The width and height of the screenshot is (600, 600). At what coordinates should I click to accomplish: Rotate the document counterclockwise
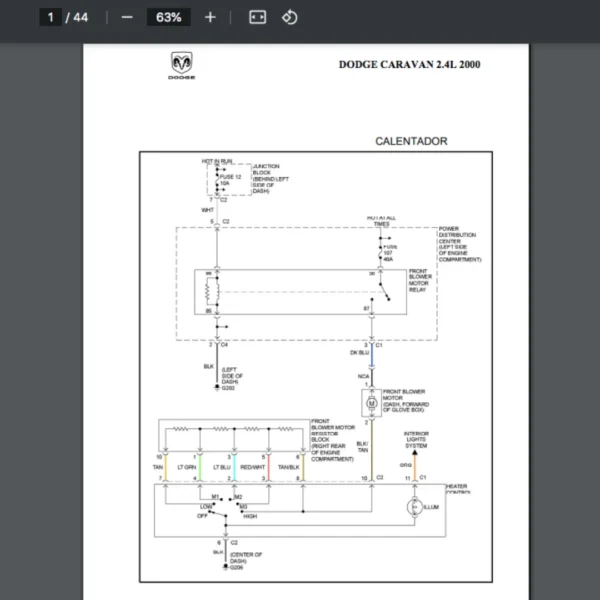[289, 17]
